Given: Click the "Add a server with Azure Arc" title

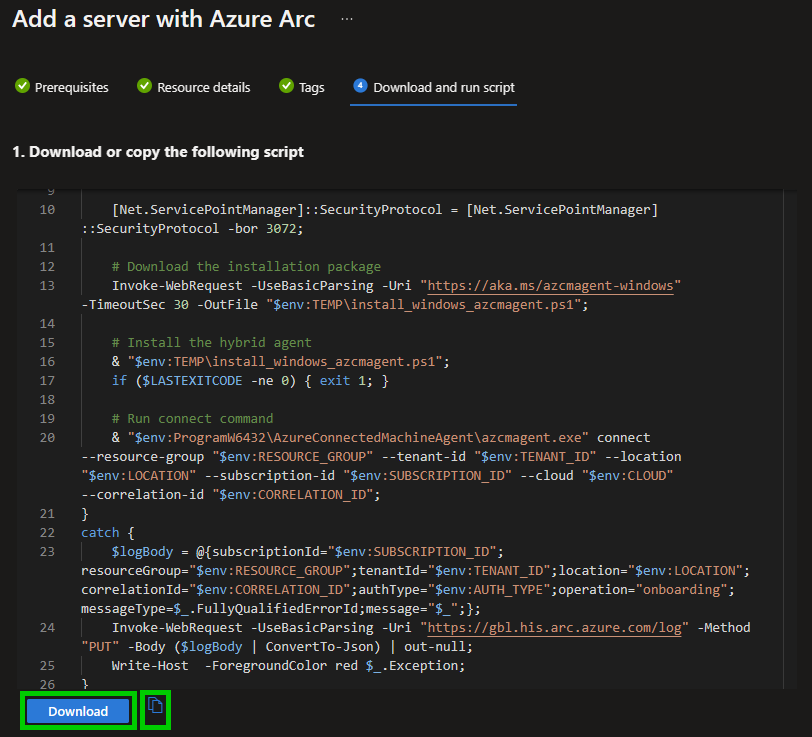Looking at the screenshot, I should point(164,20).
